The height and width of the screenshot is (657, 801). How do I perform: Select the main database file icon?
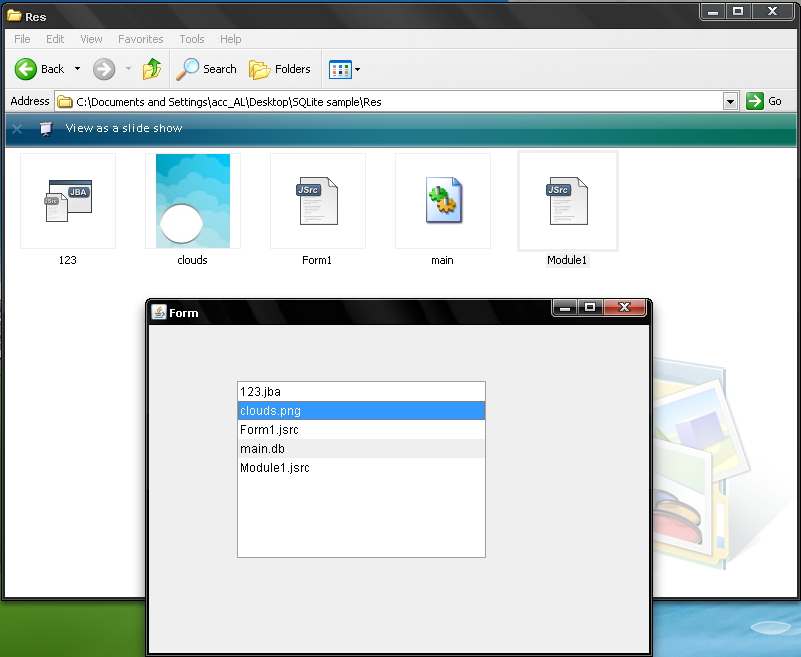coord(443,200)
